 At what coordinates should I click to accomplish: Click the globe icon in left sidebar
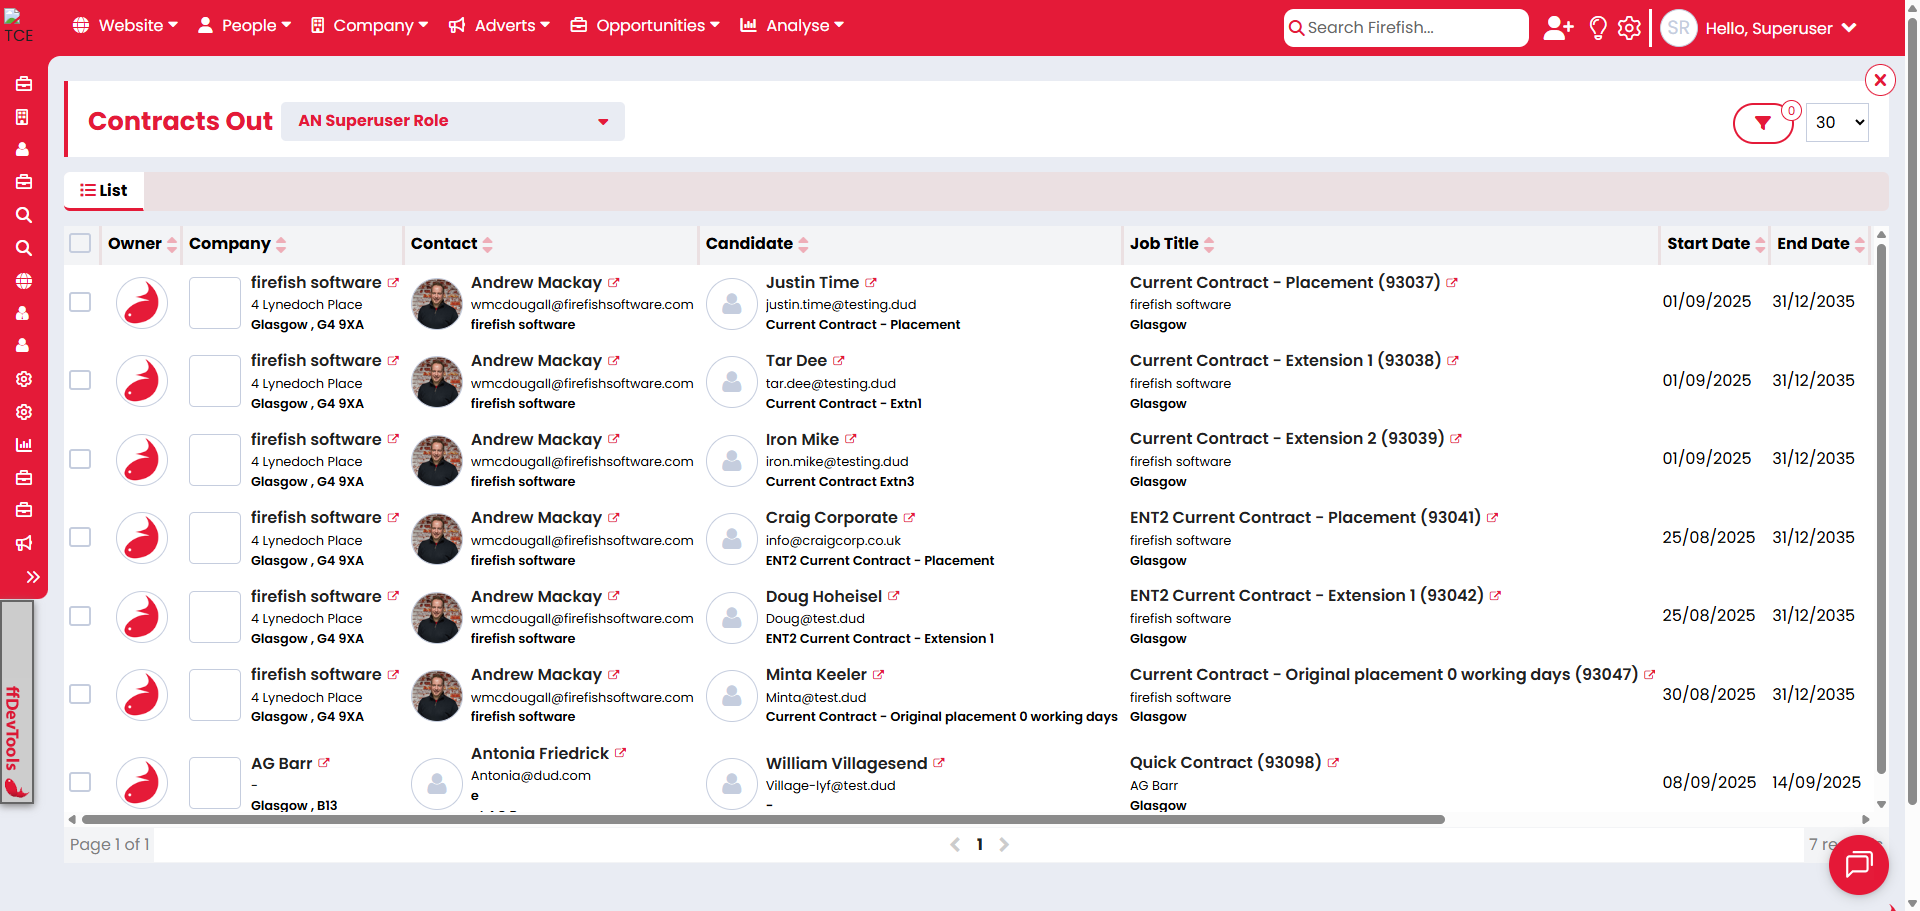coord(24,281)
